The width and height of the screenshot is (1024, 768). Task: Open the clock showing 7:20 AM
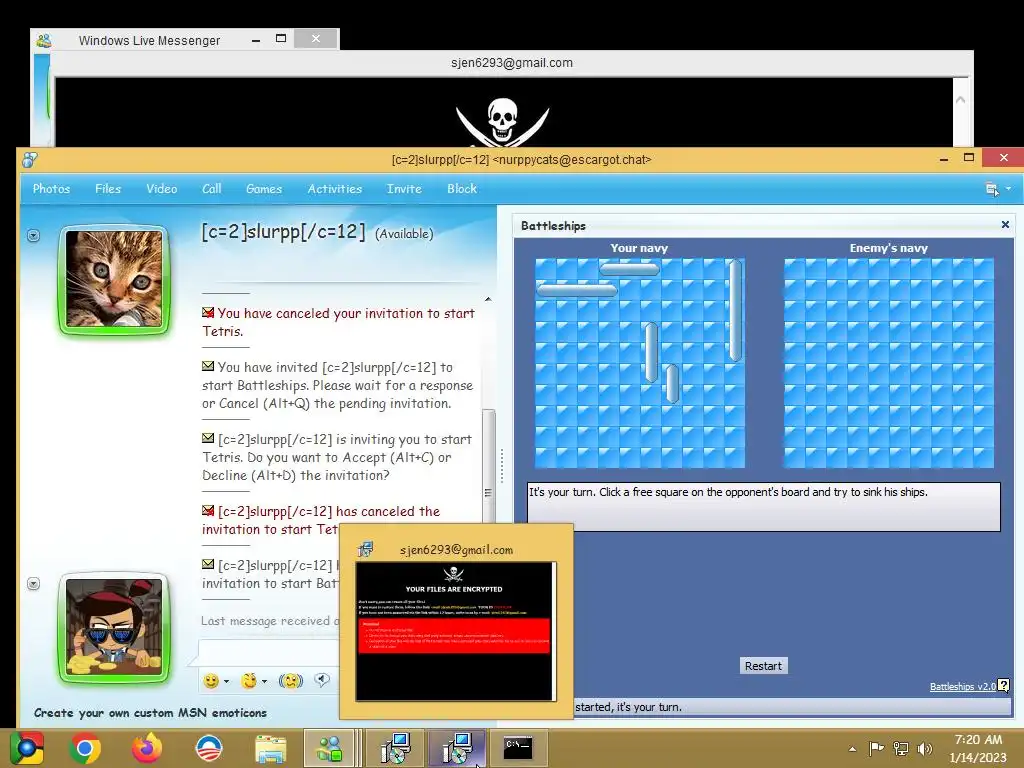978,748
